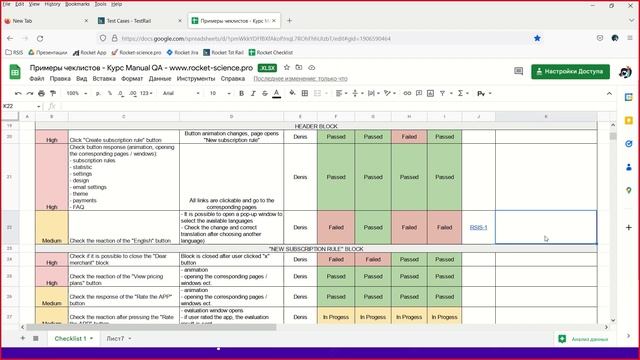640x360 pixels.
Task: Open the fill color picker
Action: (x=292, y=93)
